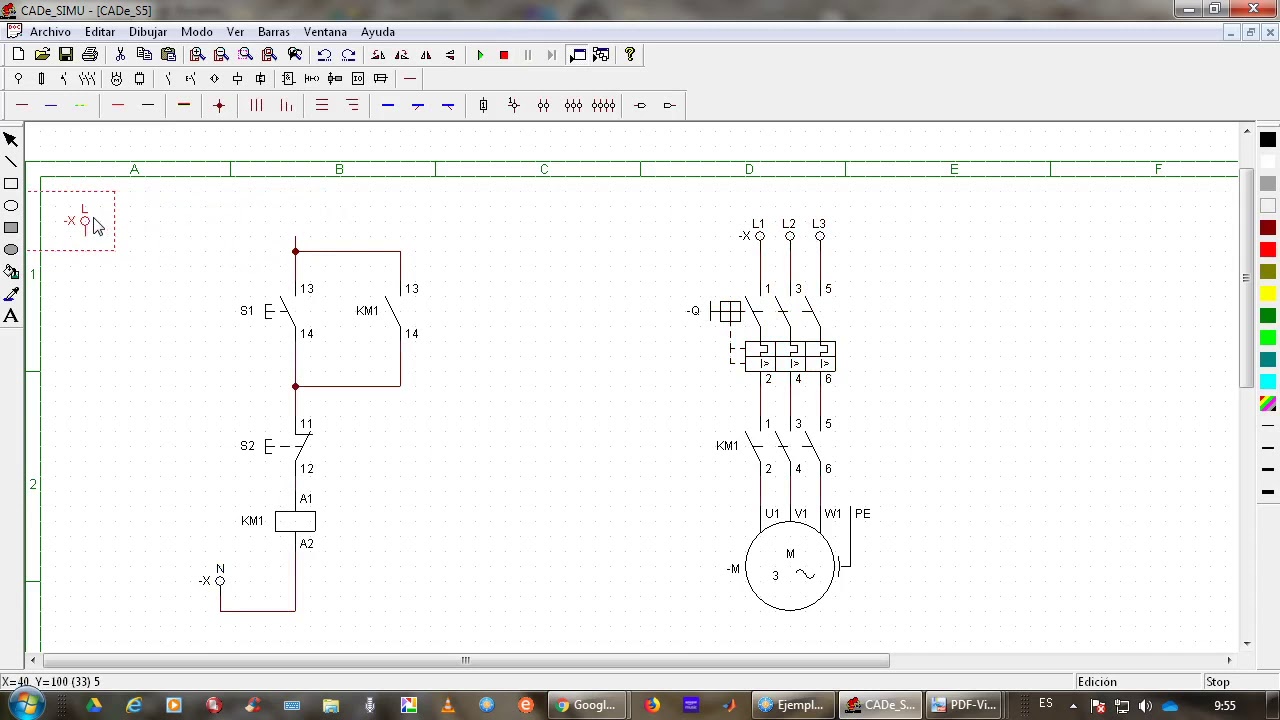
Task: Select the text tool labeled A
Action: [11, 316]
